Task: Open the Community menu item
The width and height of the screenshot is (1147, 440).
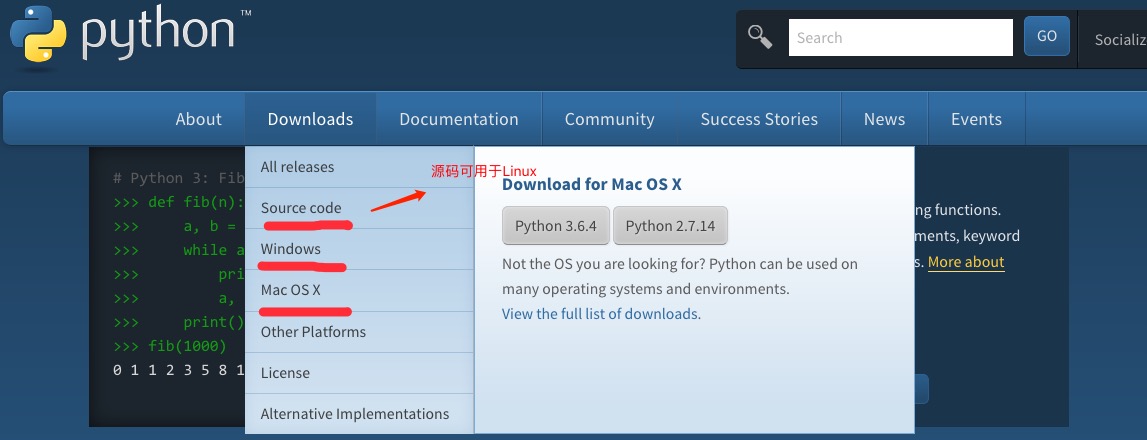Action: 609,119
